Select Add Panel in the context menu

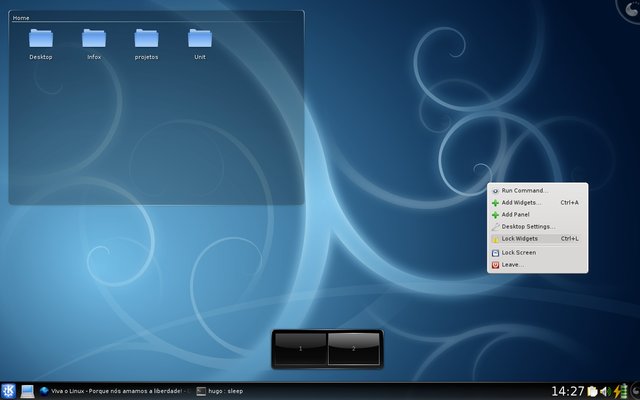(537, 215)
